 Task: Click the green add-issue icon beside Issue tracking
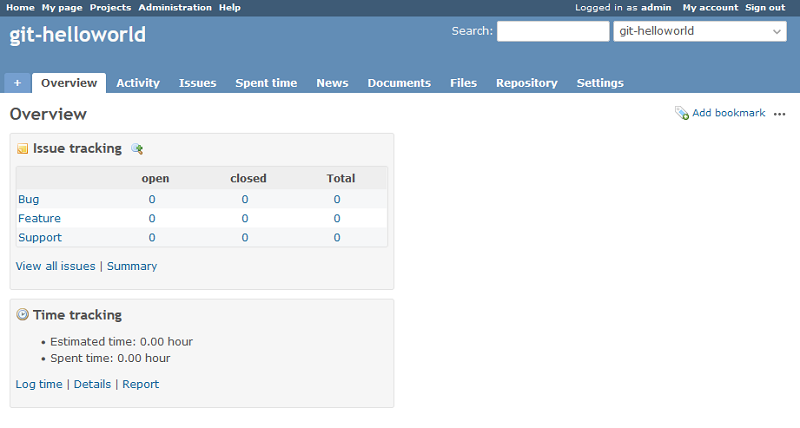tap(137, 149)
